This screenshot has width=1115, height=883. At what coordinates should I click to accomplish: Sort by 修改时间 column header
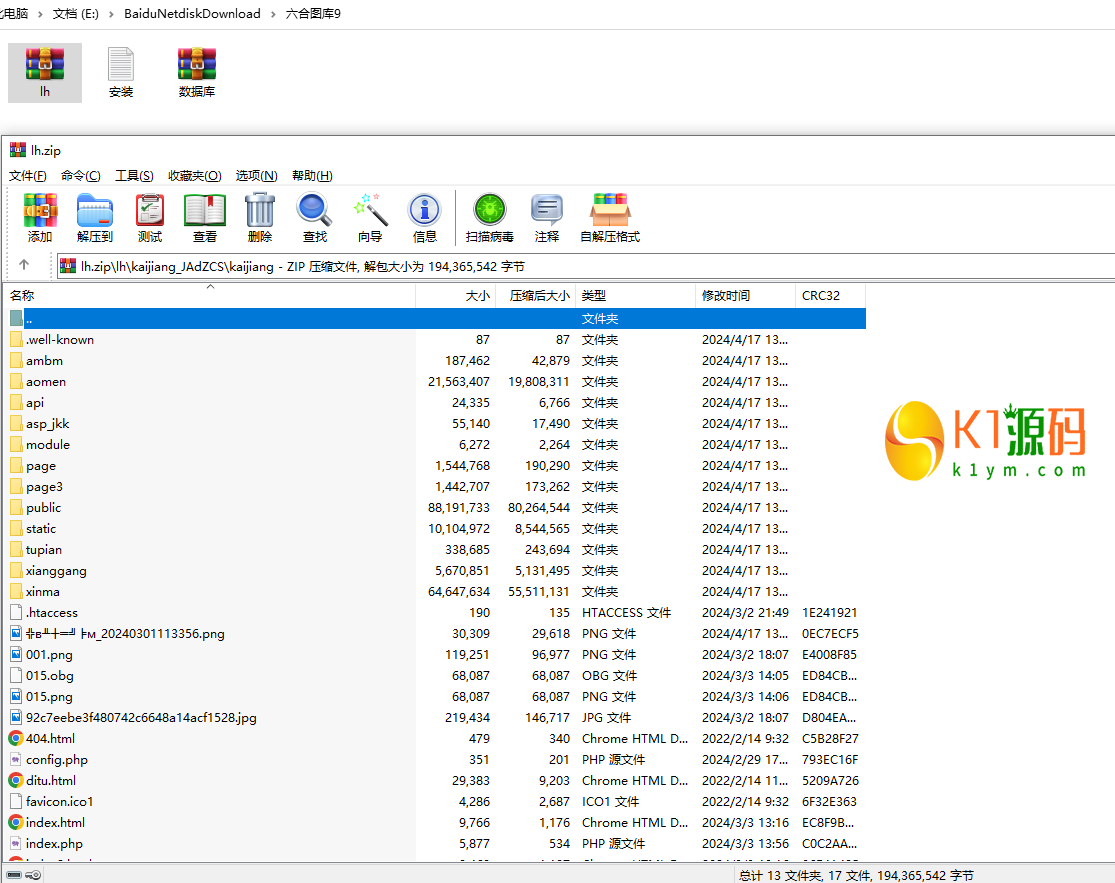(x=726, y=296)
